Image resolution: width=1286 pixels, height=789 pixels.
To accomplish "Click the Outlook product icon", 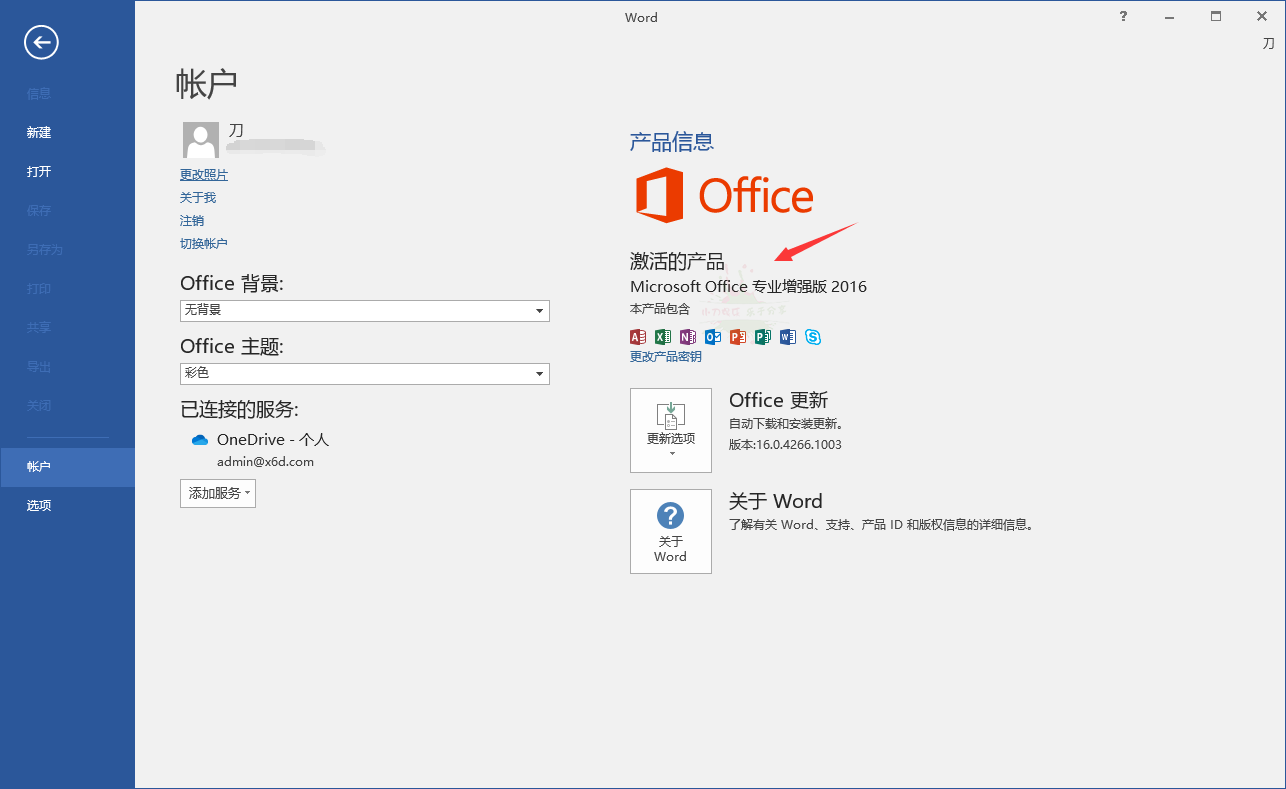I will (713, 337).
